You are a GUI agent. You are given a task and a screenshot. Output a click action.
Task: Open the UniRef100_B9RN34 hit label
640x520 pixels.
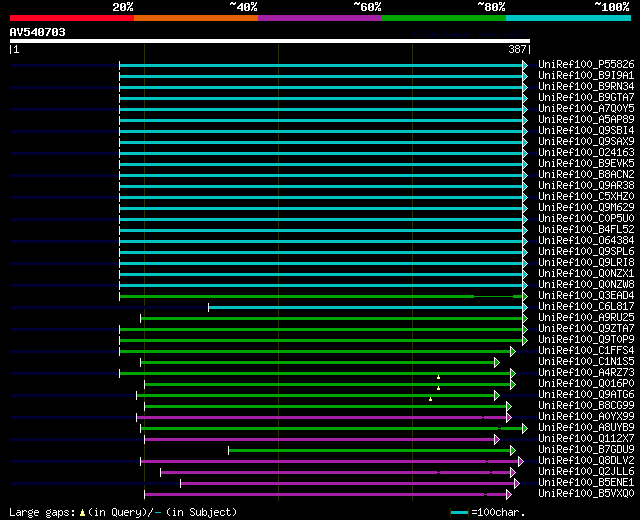586,87
